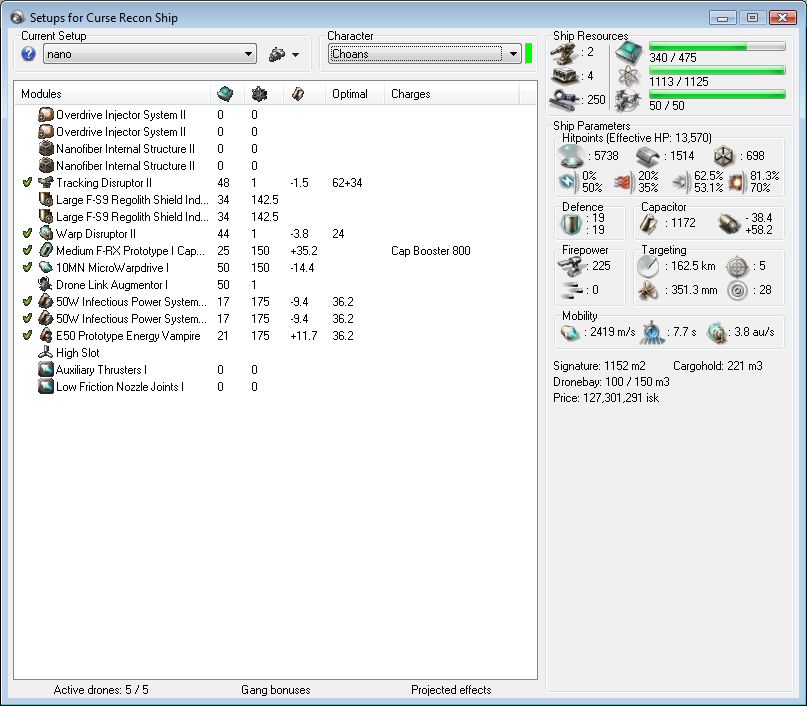Viewport: 807px width, 706px height.
Task: Click the turret hardpoints icon in Ship Resources
Action: tap(567, 52)
